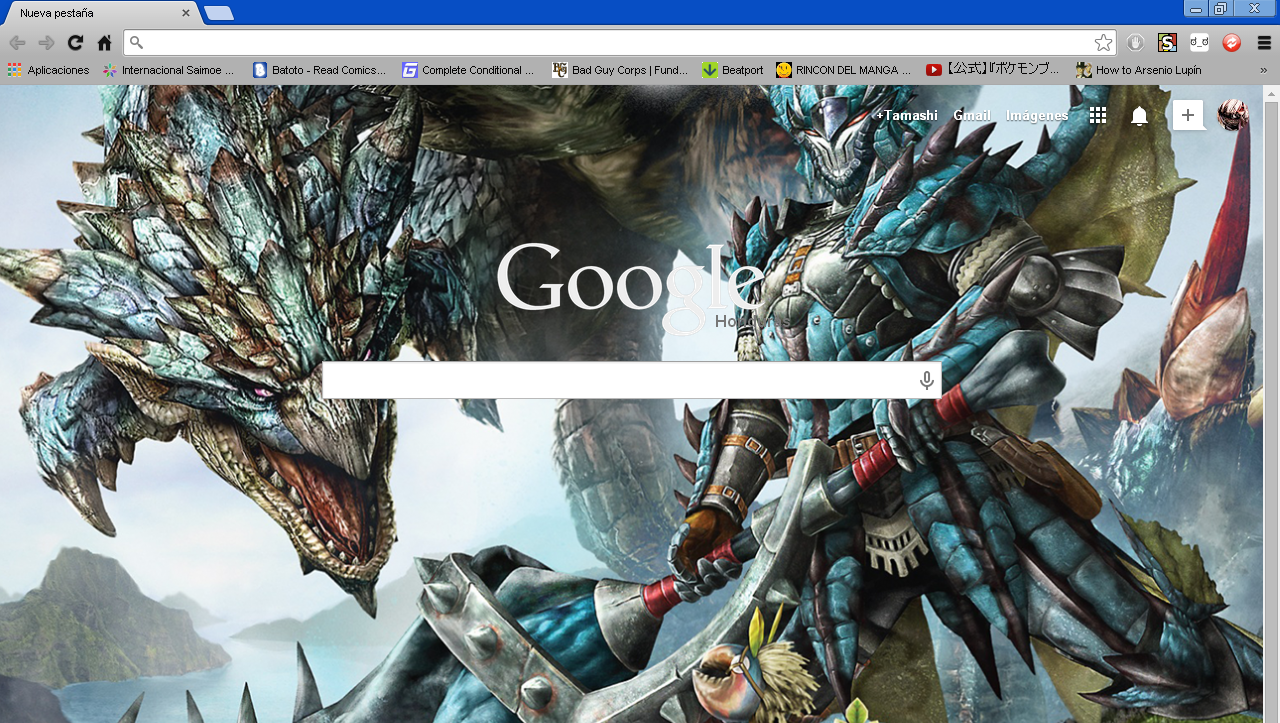Reload the current page
The width and height of the screenshot is (1280, 723).
[75, 43]
